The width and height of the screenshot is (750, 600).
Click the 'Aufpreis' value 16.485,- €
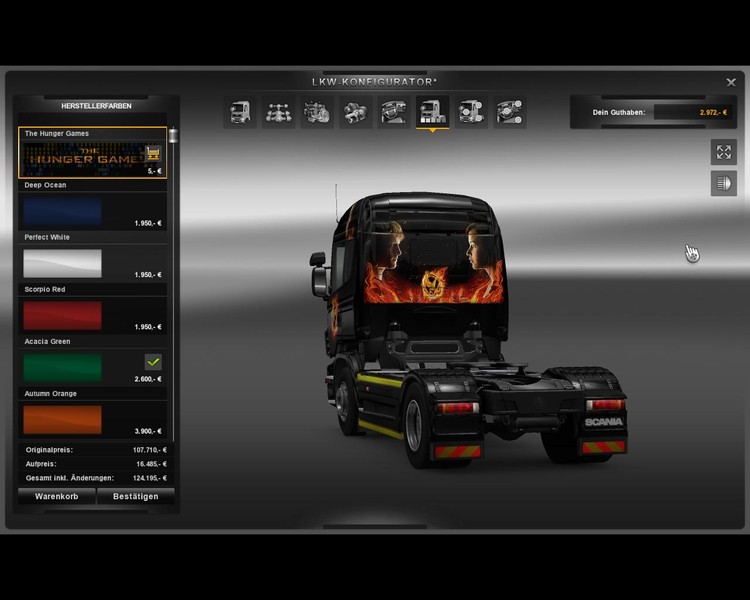click(x=152, y=464)
